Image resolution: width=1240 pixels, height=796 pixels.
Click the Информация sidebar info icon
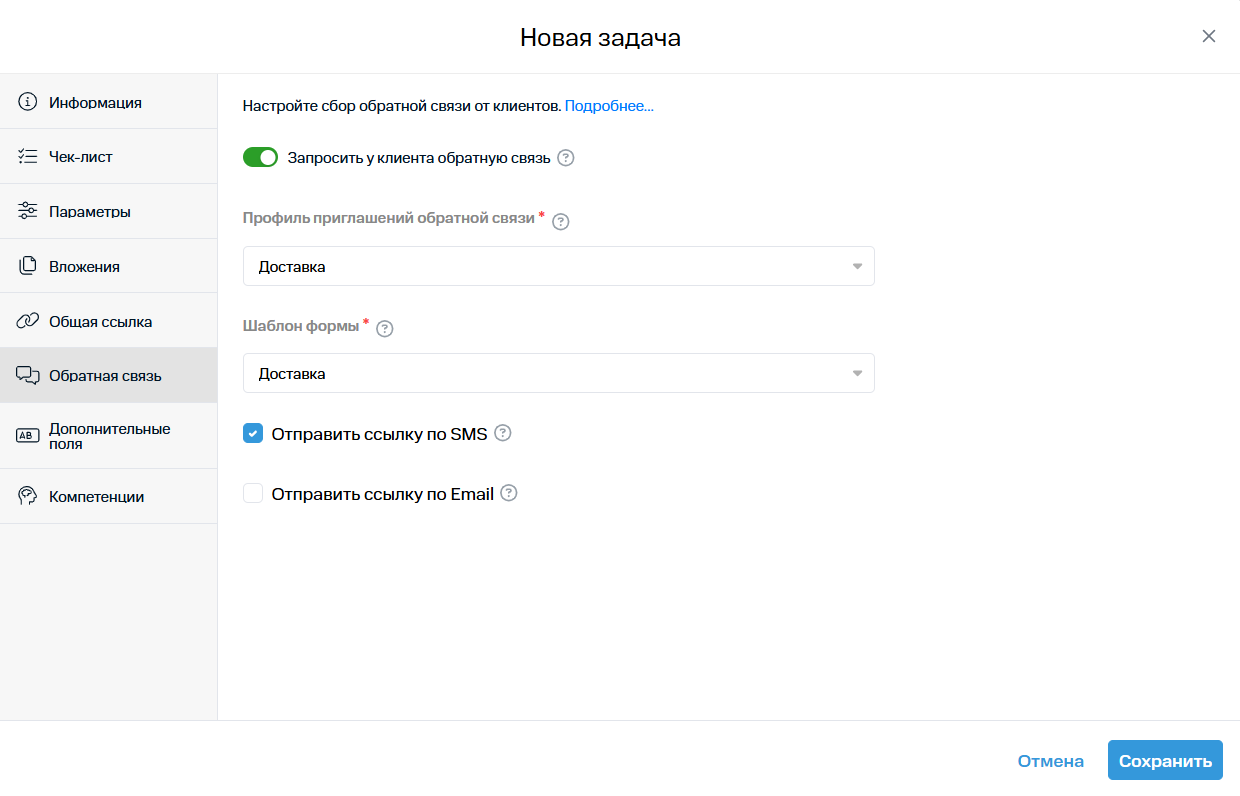tap(28, 102)
